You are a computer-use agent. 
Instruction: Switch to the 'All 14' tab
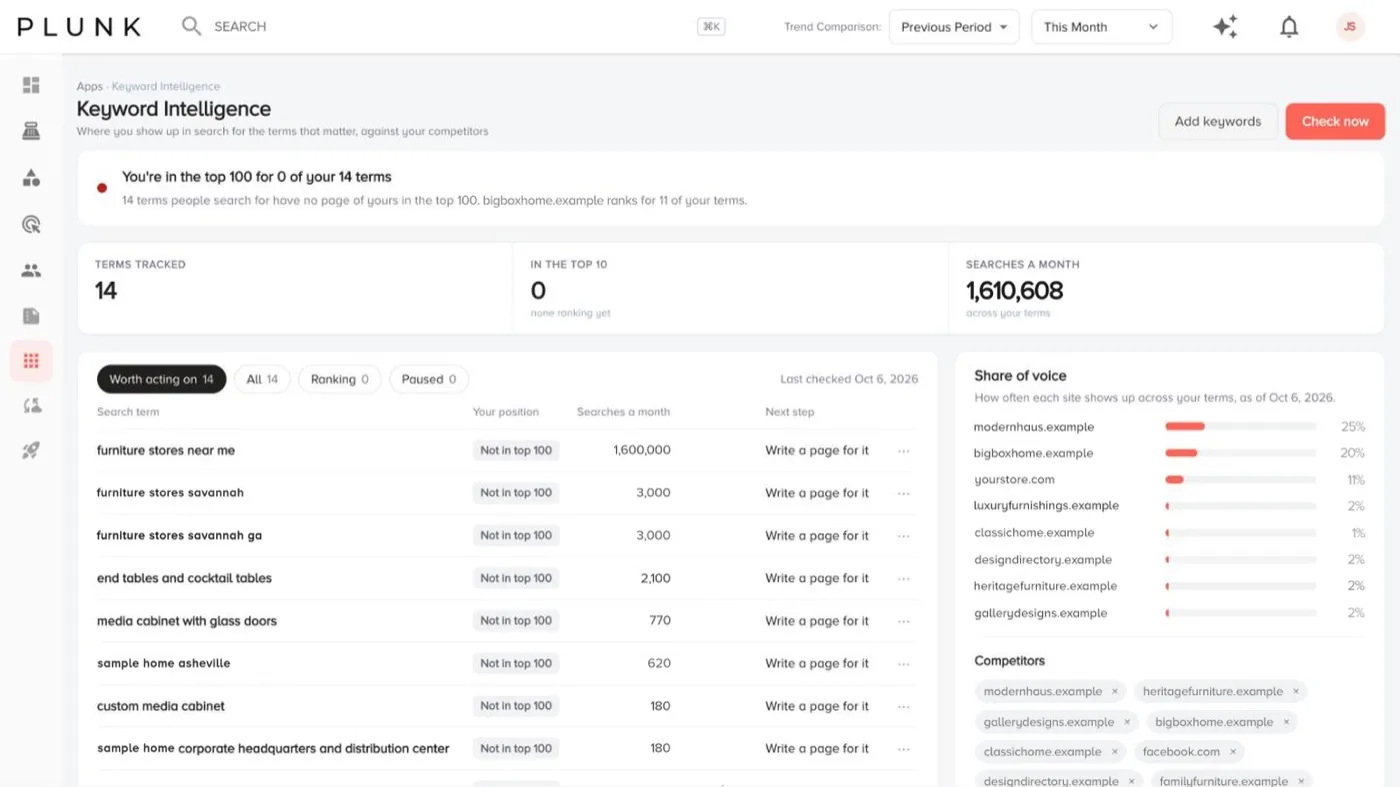tap(262, 379)
